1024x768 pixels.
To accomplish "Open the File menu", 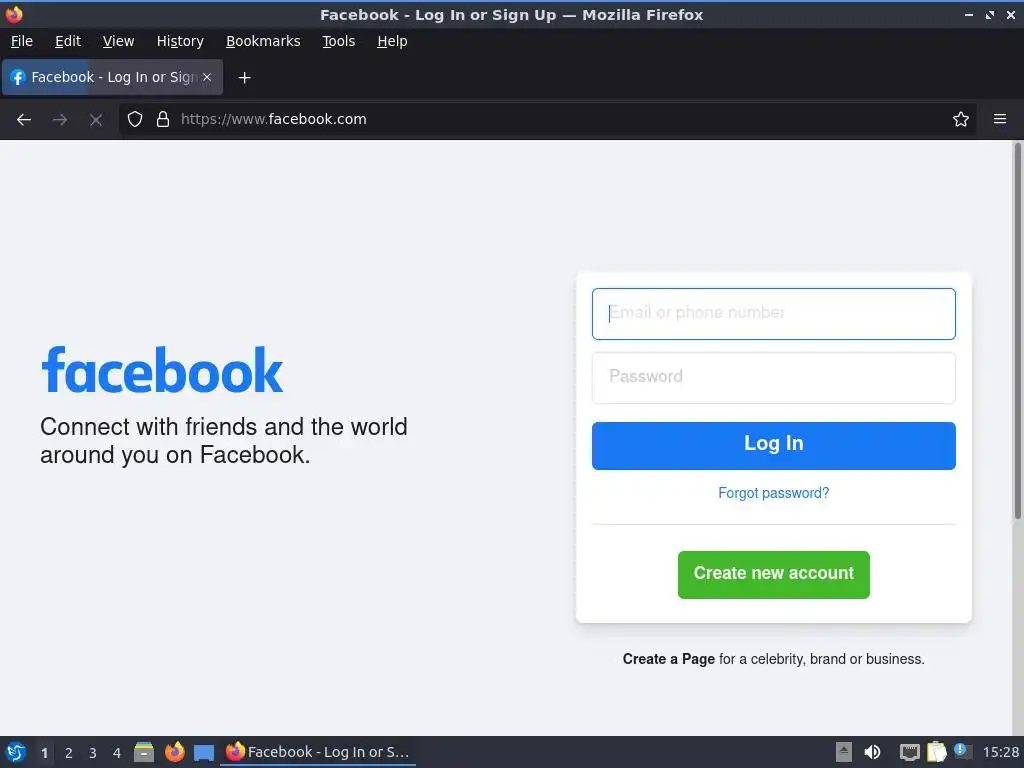I will point(22,41).
